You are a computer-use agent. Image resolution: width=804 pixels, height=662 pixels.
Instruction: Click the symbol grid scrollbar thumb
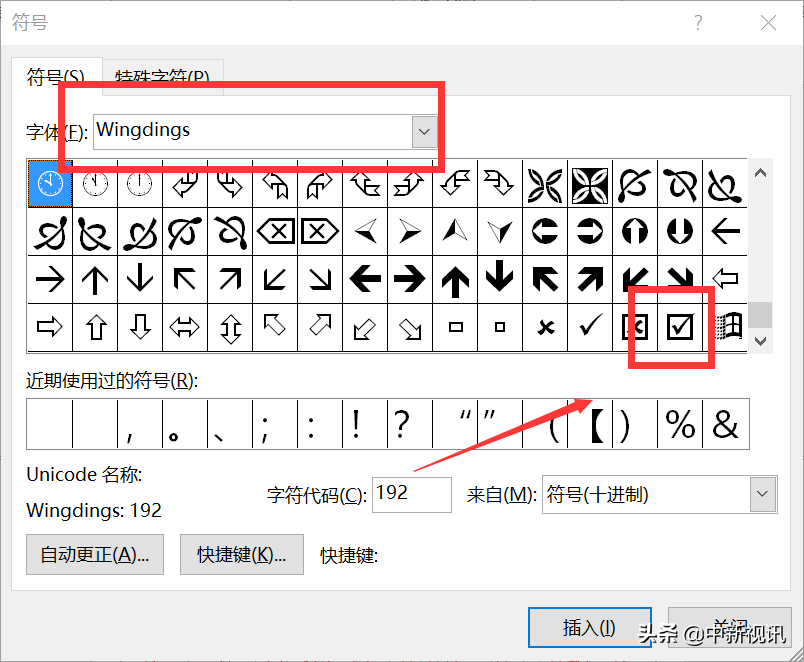point(760,315)
